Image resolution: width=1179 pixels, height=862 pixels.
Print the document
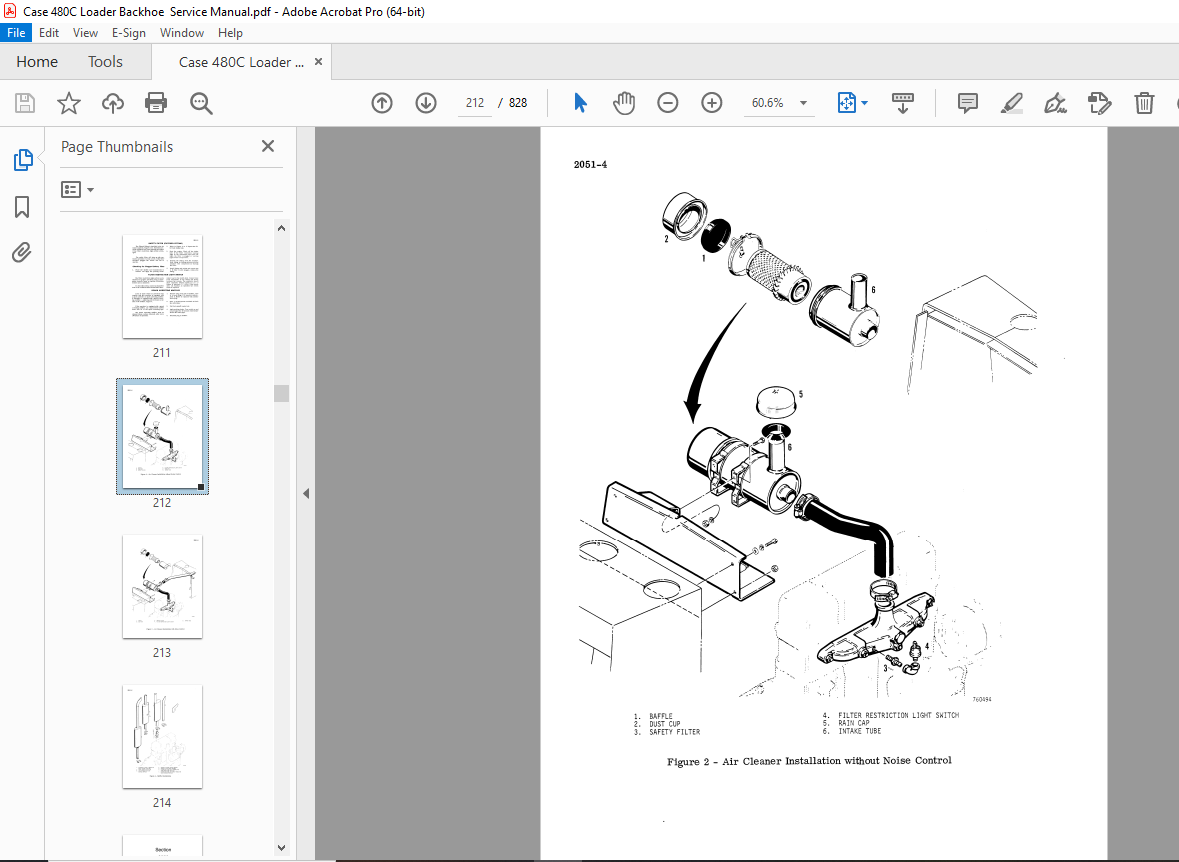pos(156,103)
